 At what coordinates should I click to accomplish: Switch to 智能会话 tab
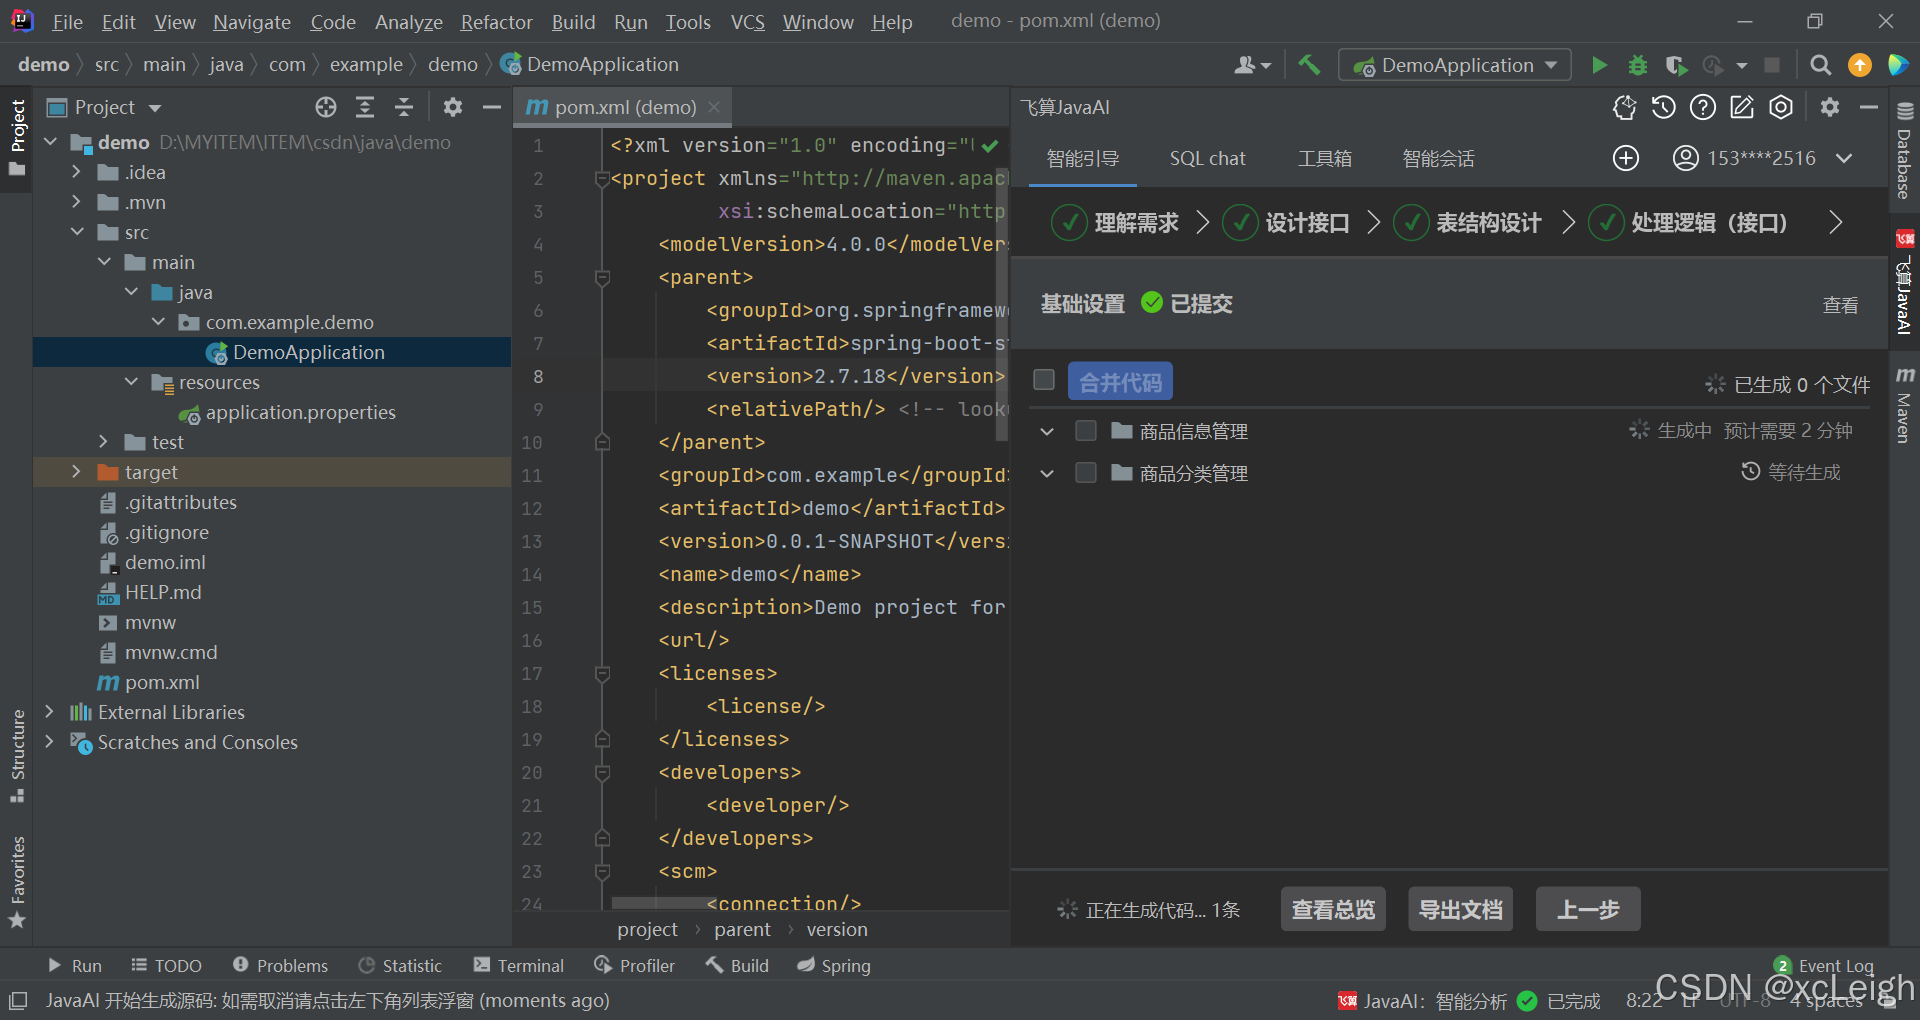pyautogui.click(x=1438, y=158)
